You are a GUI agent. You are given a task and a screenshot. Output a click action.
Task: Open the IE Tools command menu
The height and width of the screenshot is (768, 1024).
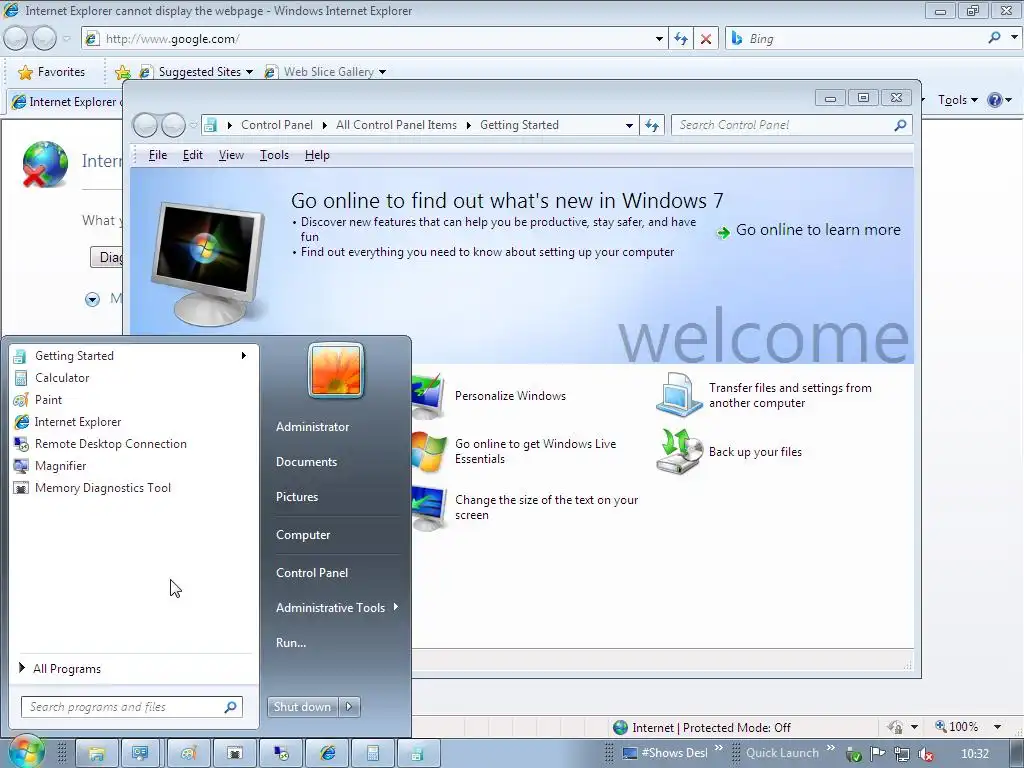[x=957, y=100]
